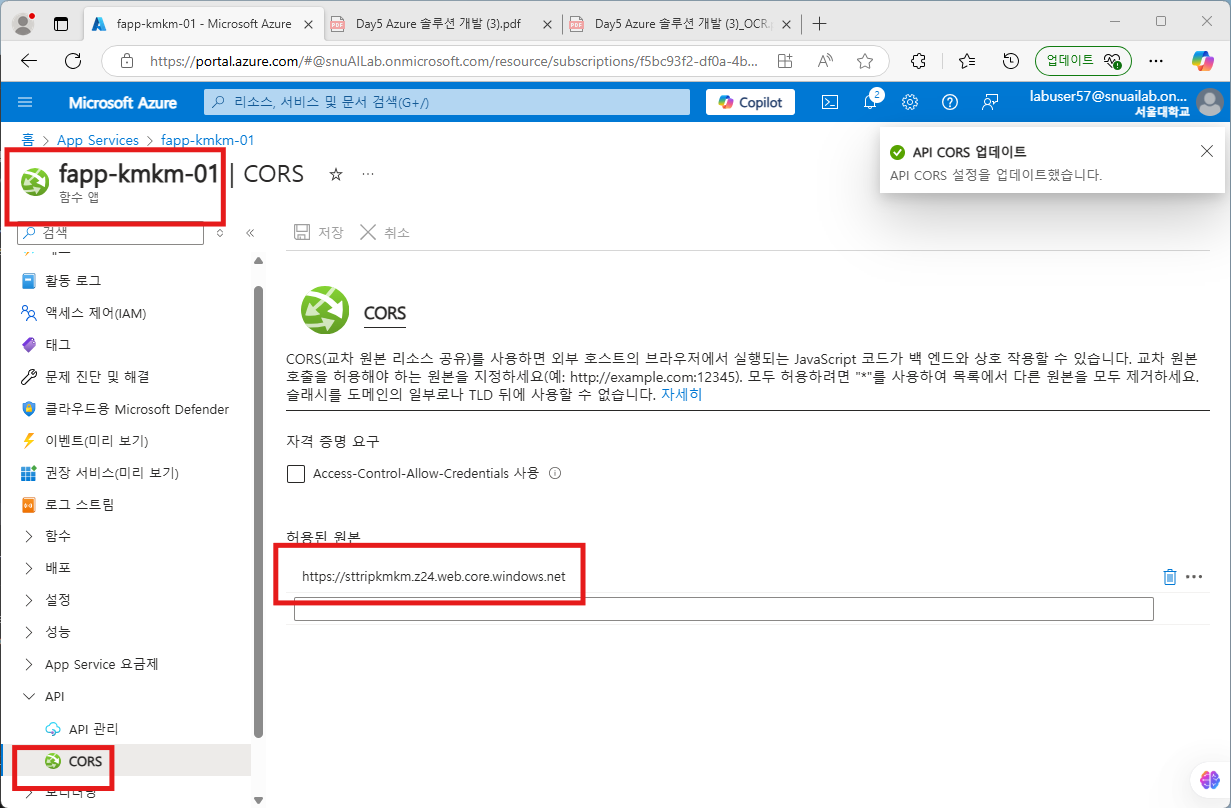
Task: Click the read aloud icon in address bar
Action: (x=825, y=61)
